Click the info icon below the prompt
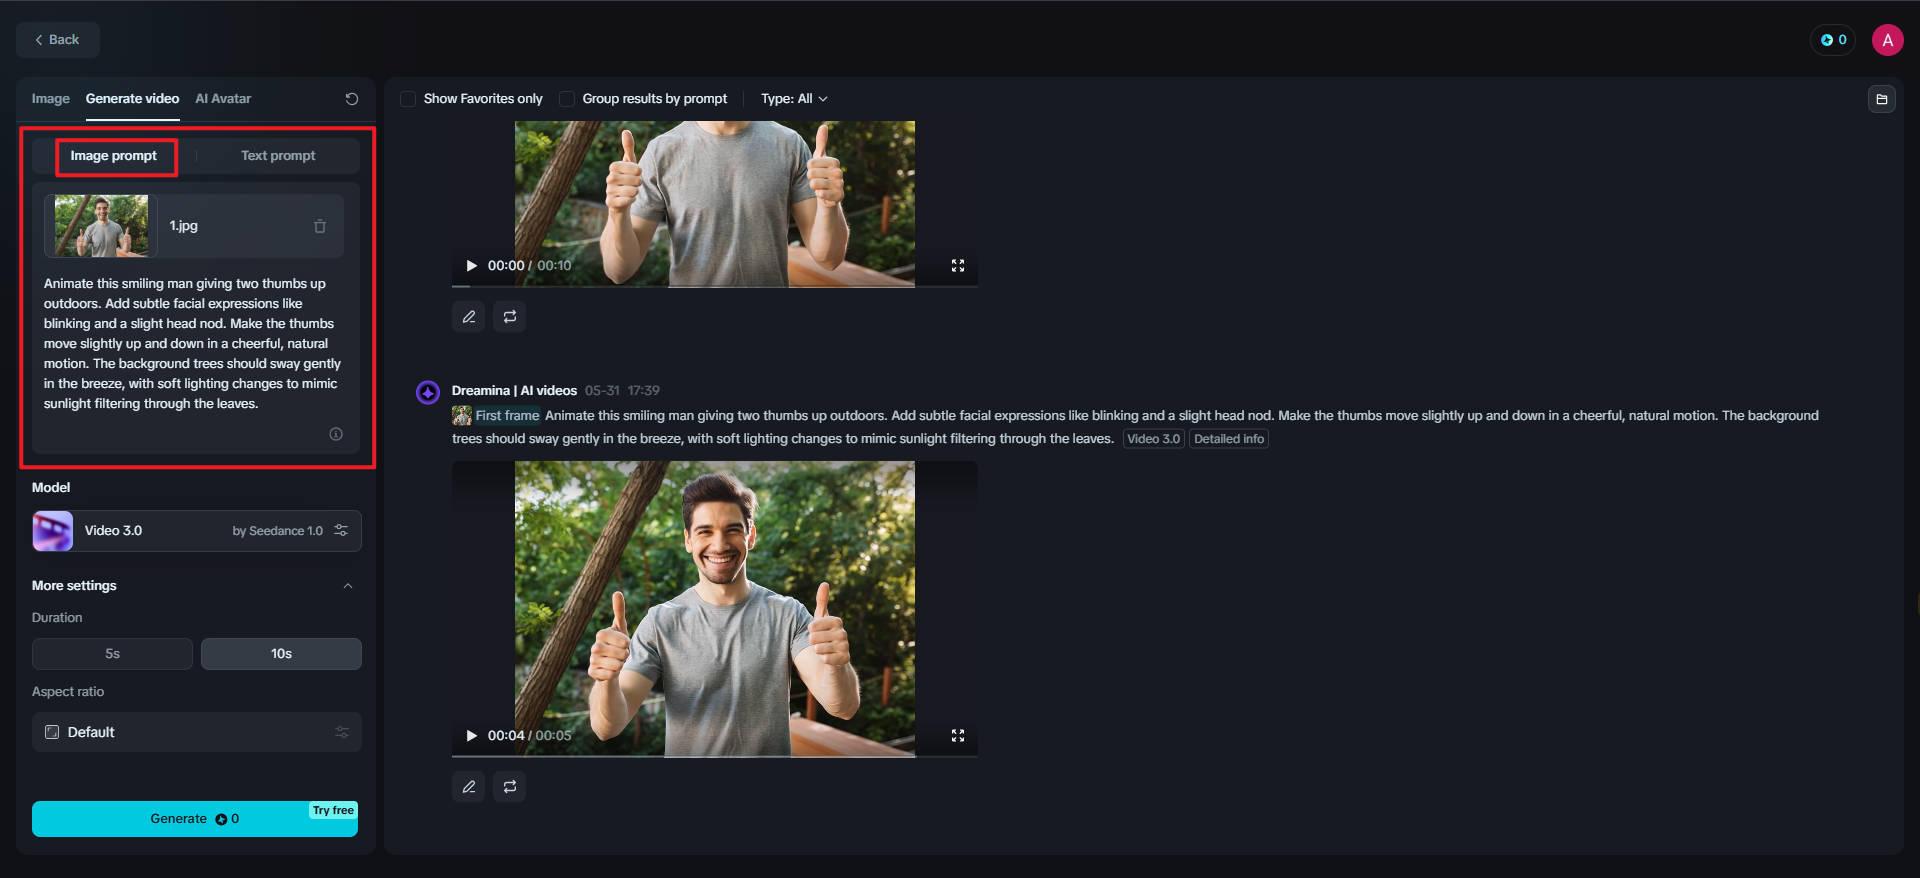The height and width of the screenshot is (878, 1920). coord(336,434)
